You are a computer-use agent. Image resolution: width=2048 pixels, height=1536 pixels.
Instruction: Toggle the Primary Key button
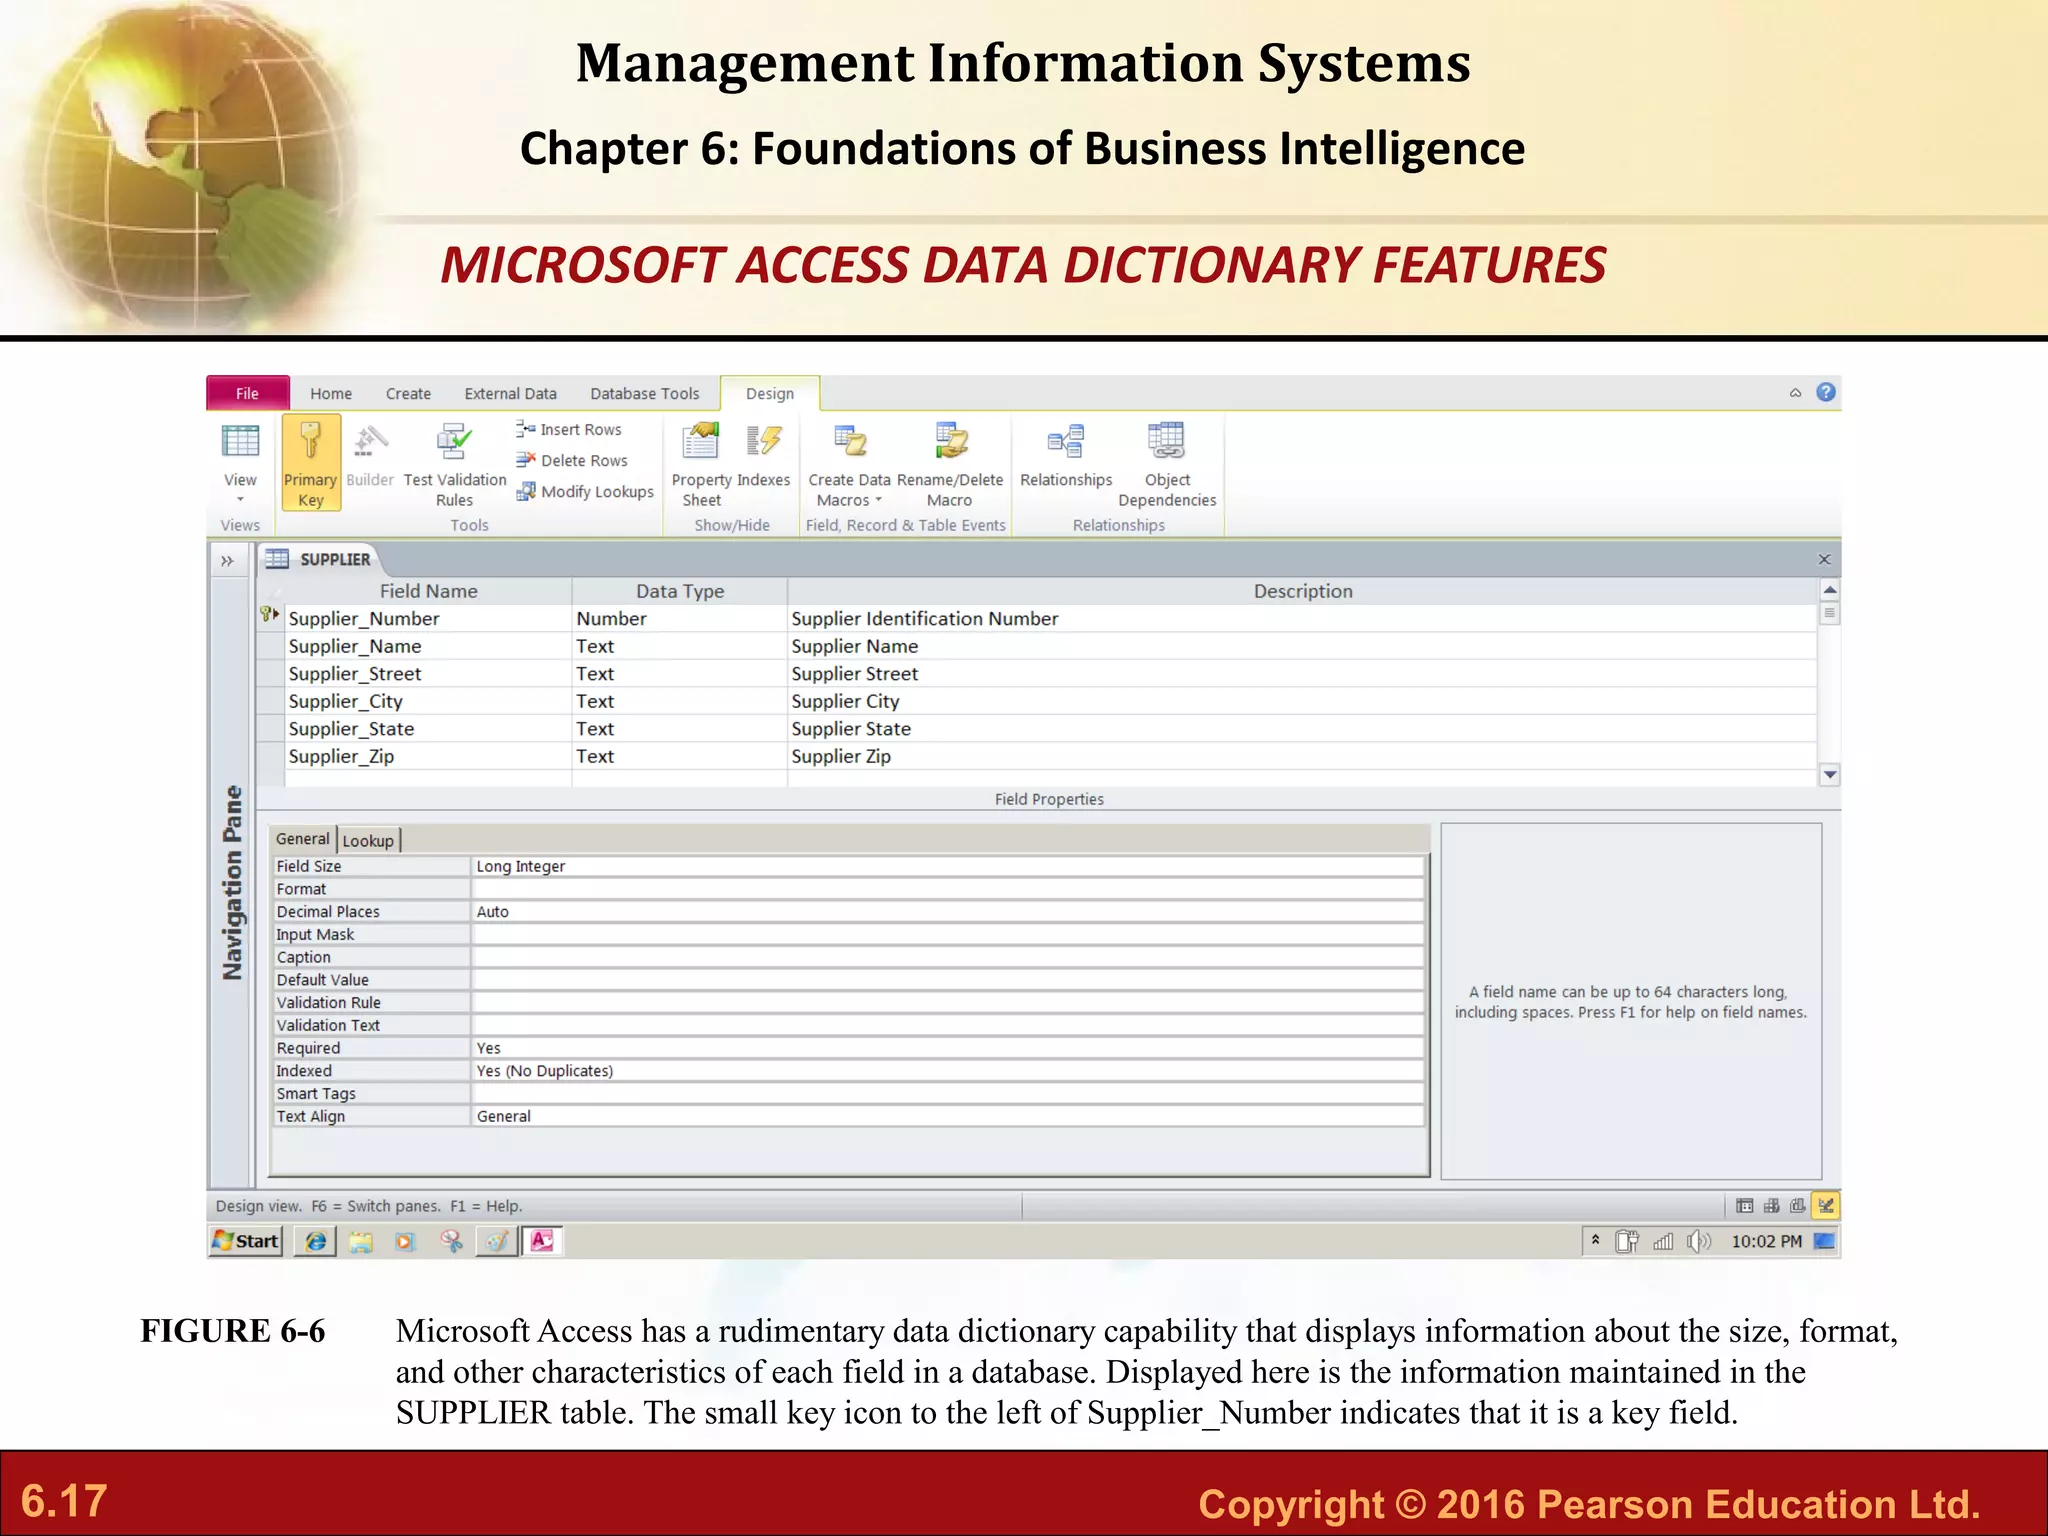point(311,463)
